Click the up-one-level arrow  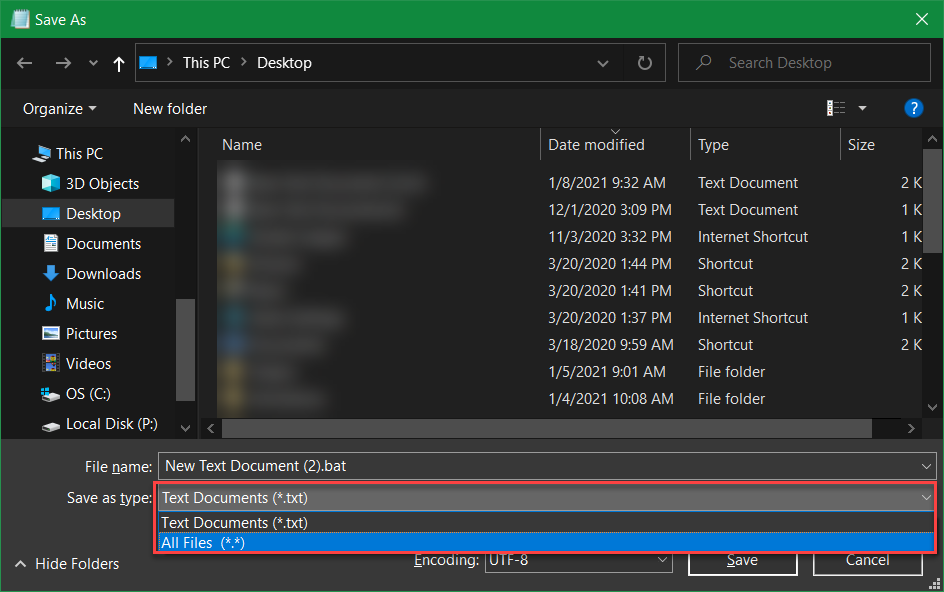pyautogui.click(x=118, y=62)
